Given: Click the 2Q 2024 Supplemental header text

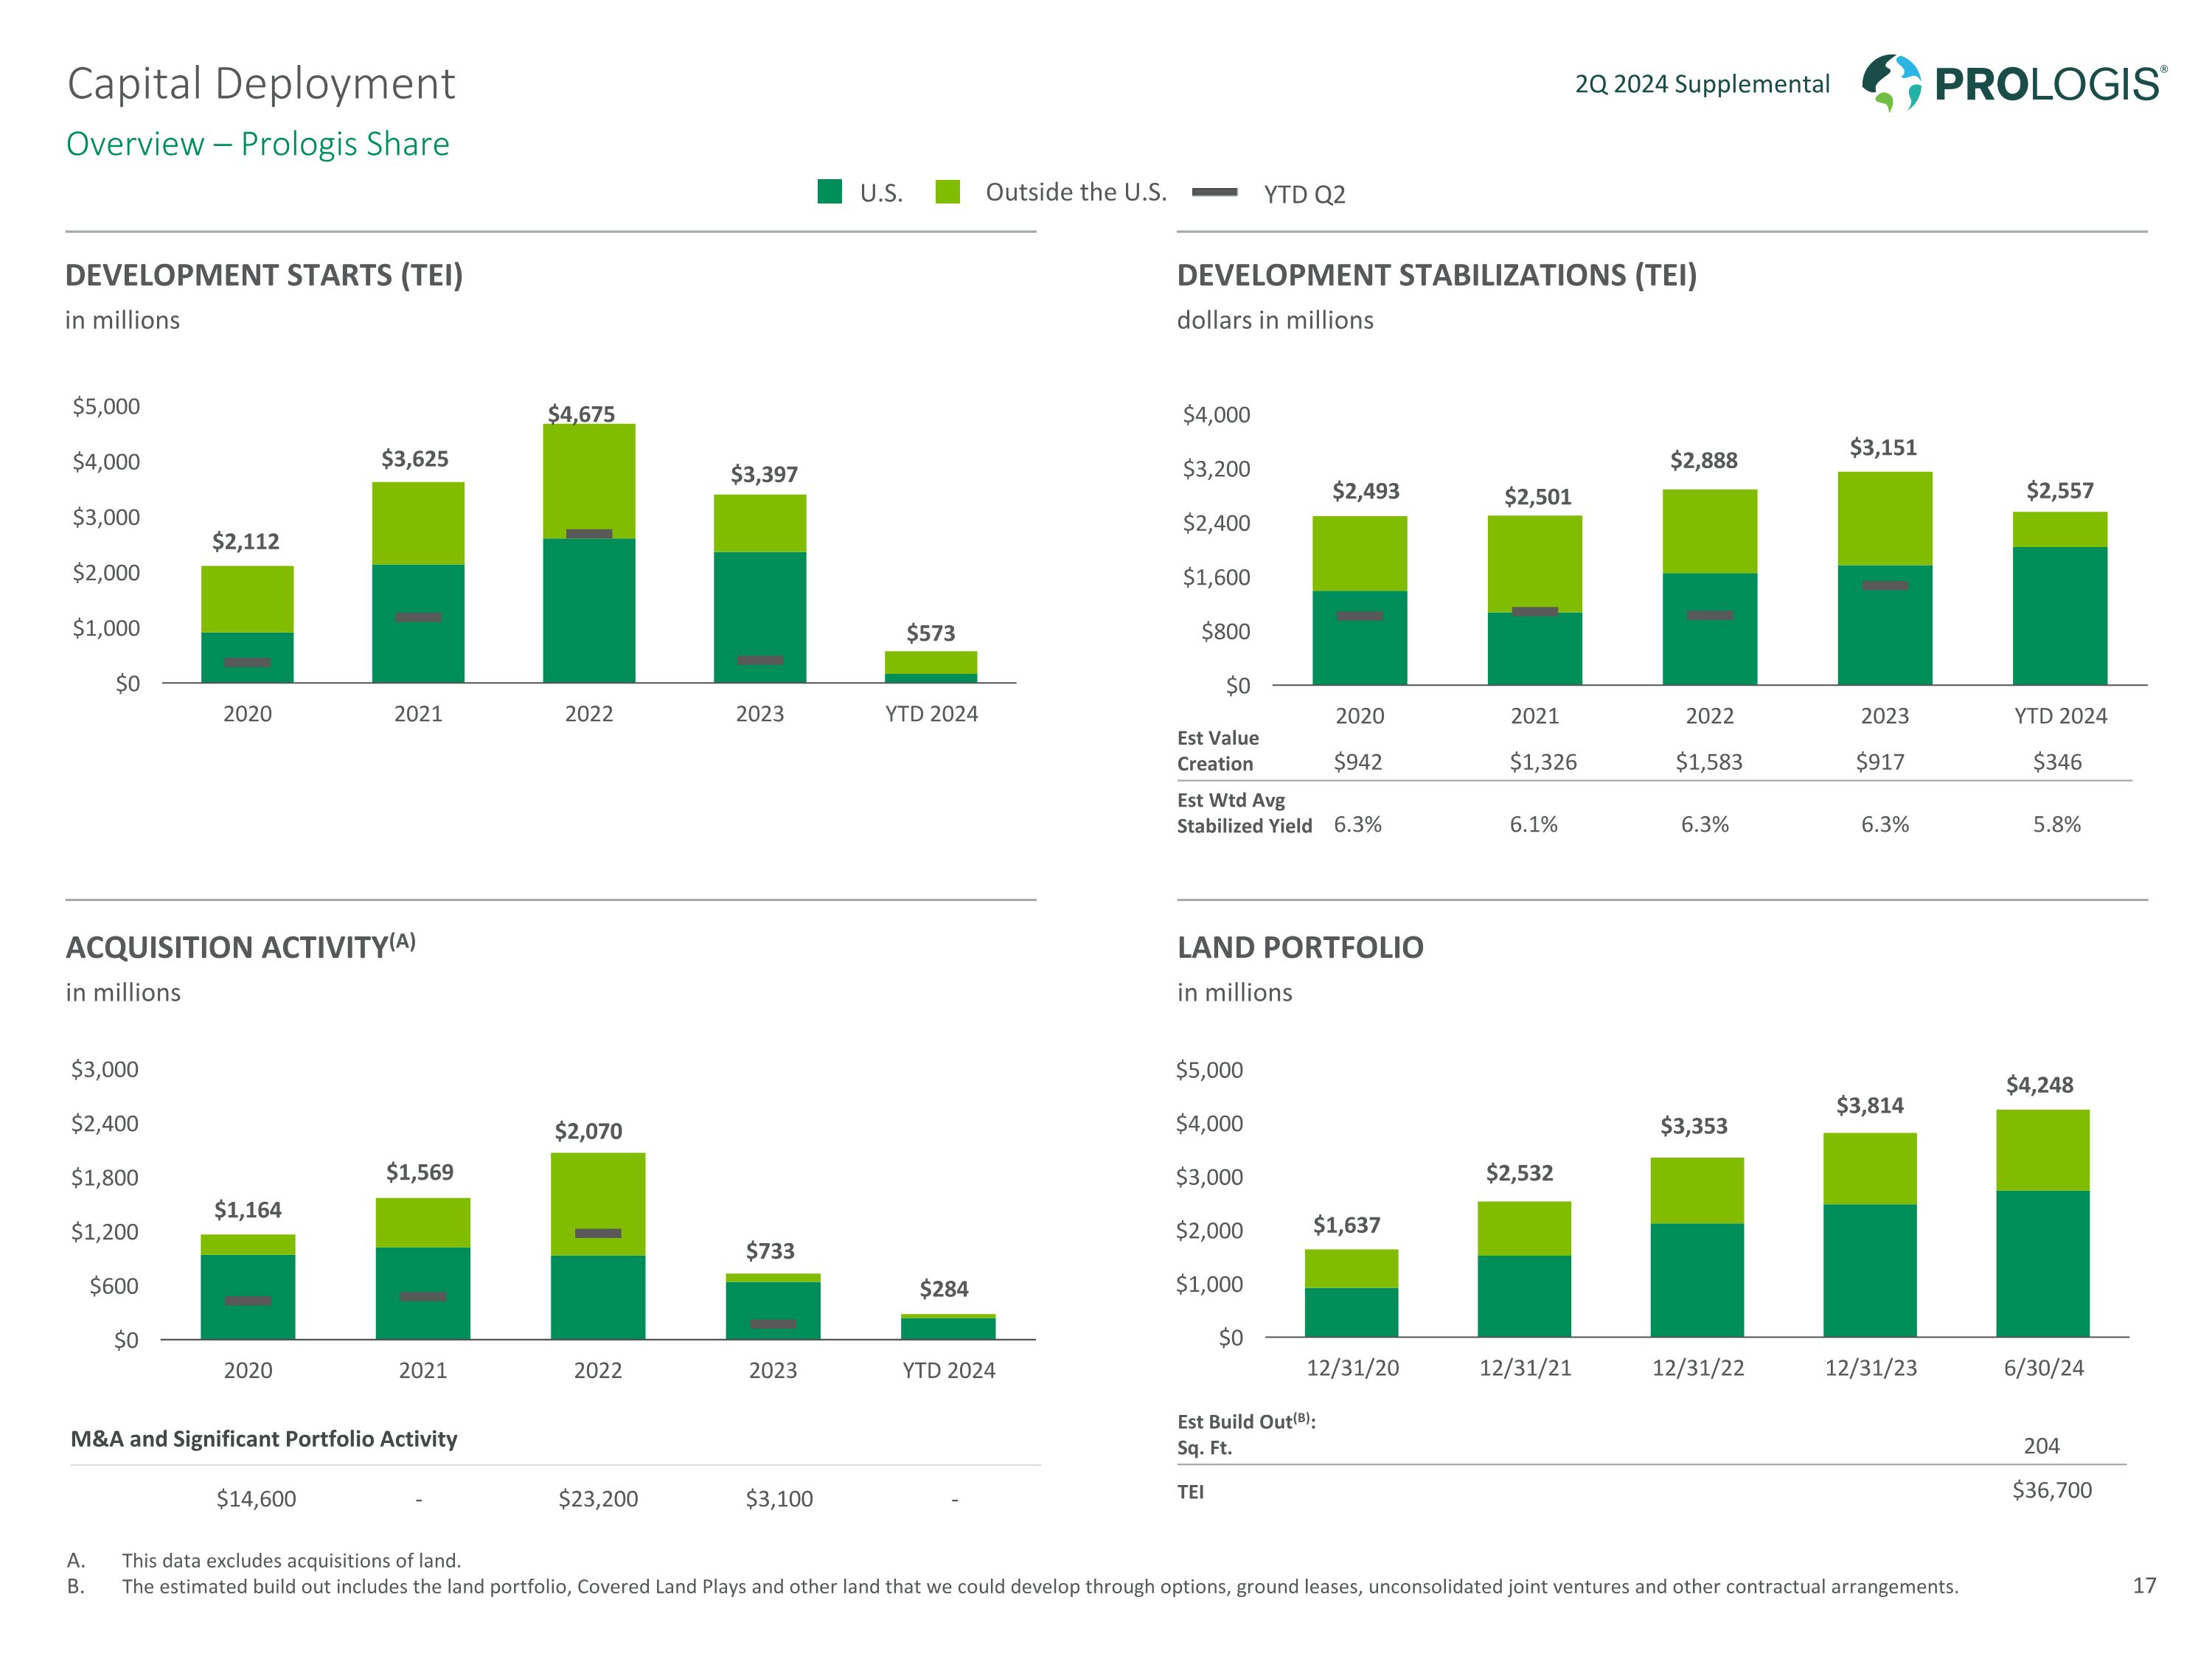Looking at the screenshot, I should pyautogui.click(x=1702, y=84).
